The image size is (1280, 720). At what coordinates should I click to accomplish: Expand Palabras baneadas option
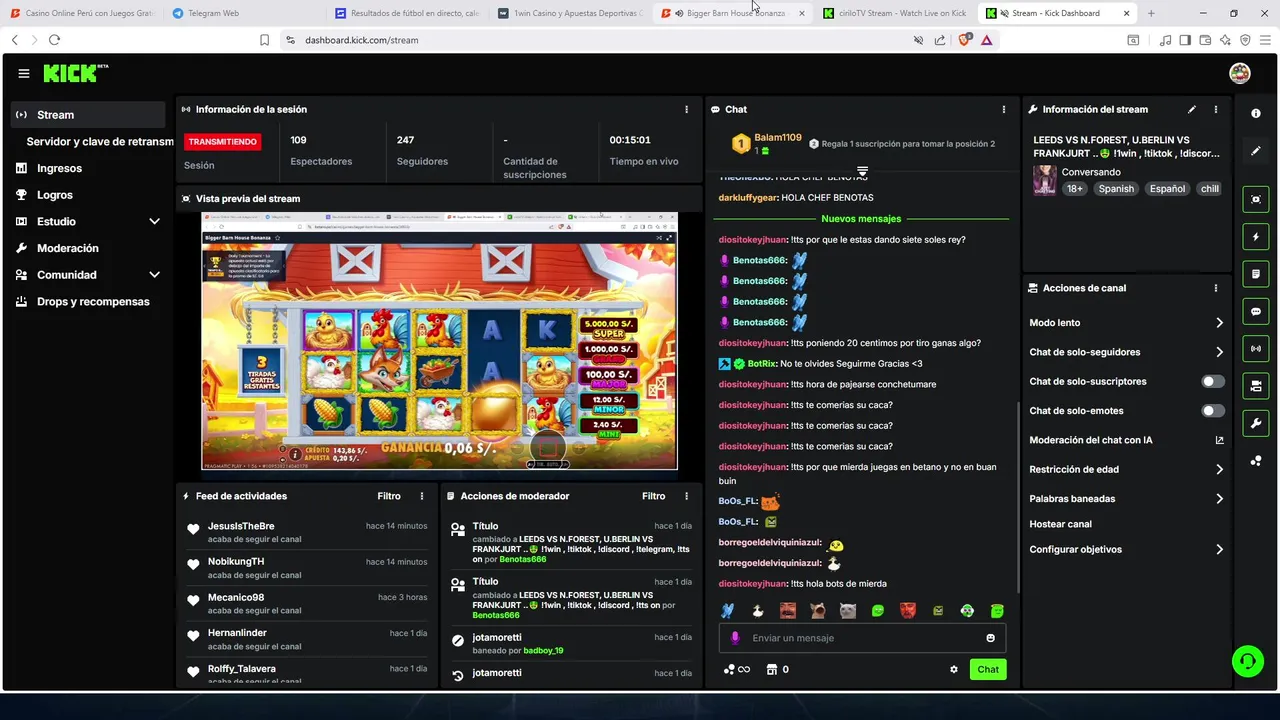click(x=1126, y=498)
